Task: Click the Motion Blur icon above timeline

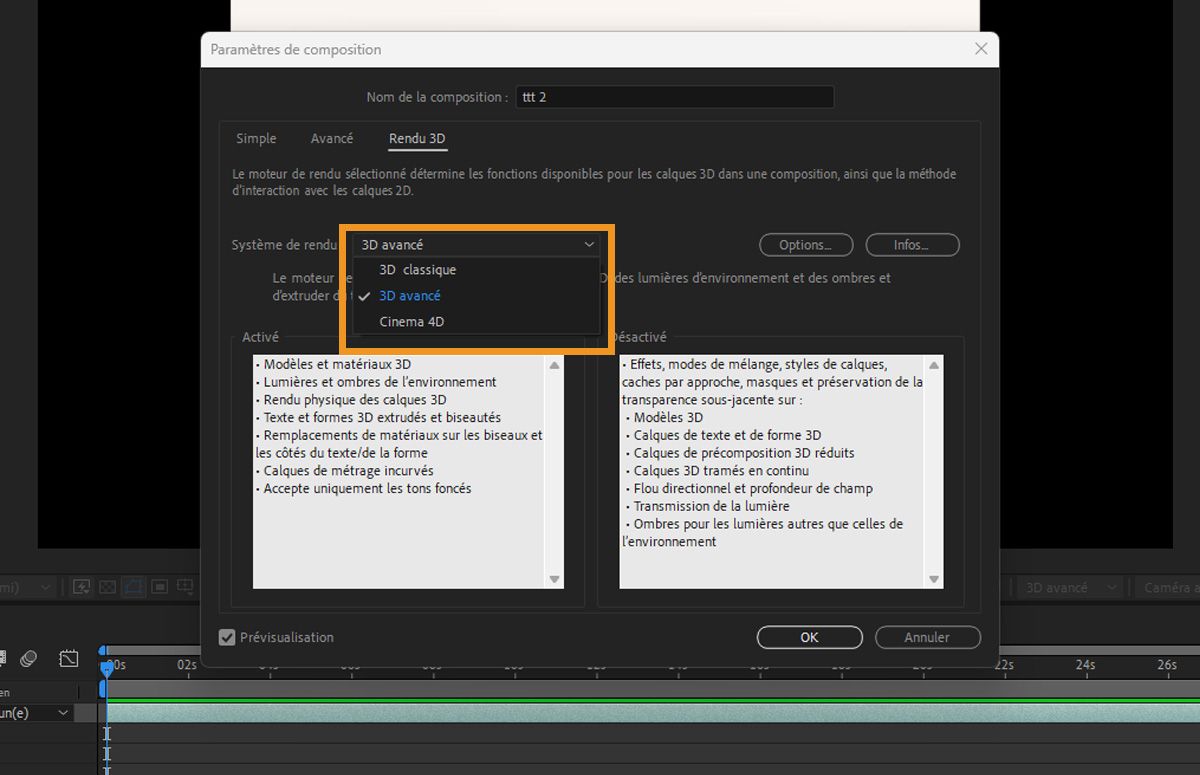Action: [x=28, y=658]
